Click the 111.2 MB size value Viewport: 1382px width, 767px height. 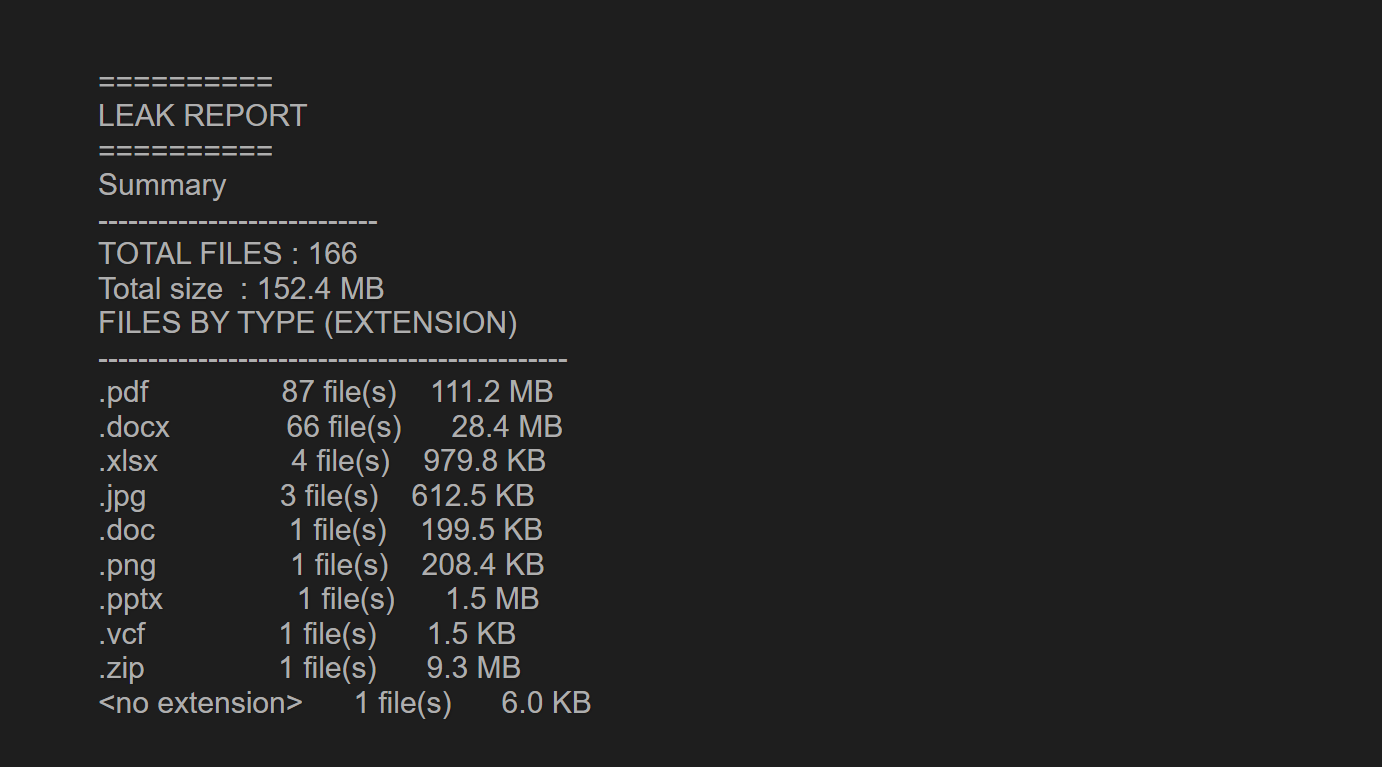491,392
